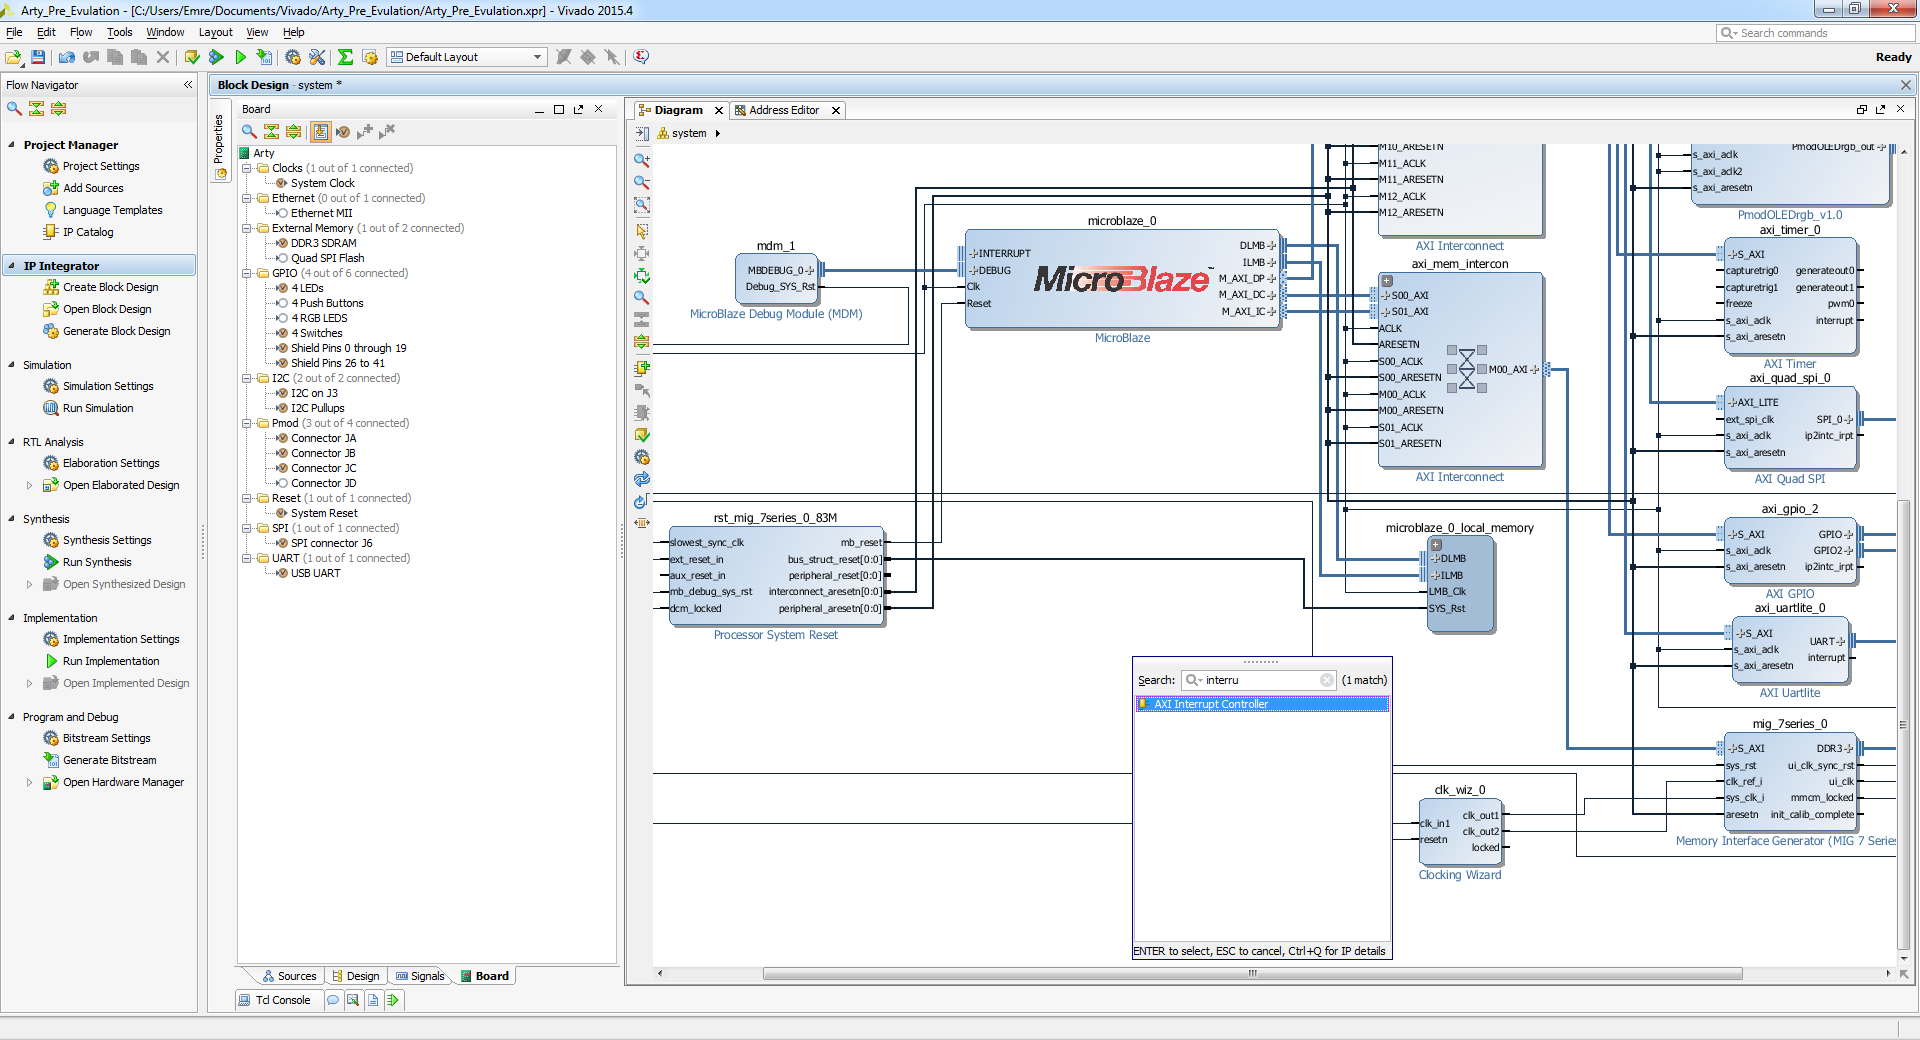Open the Default Layout dropdown

coord(537,57)
